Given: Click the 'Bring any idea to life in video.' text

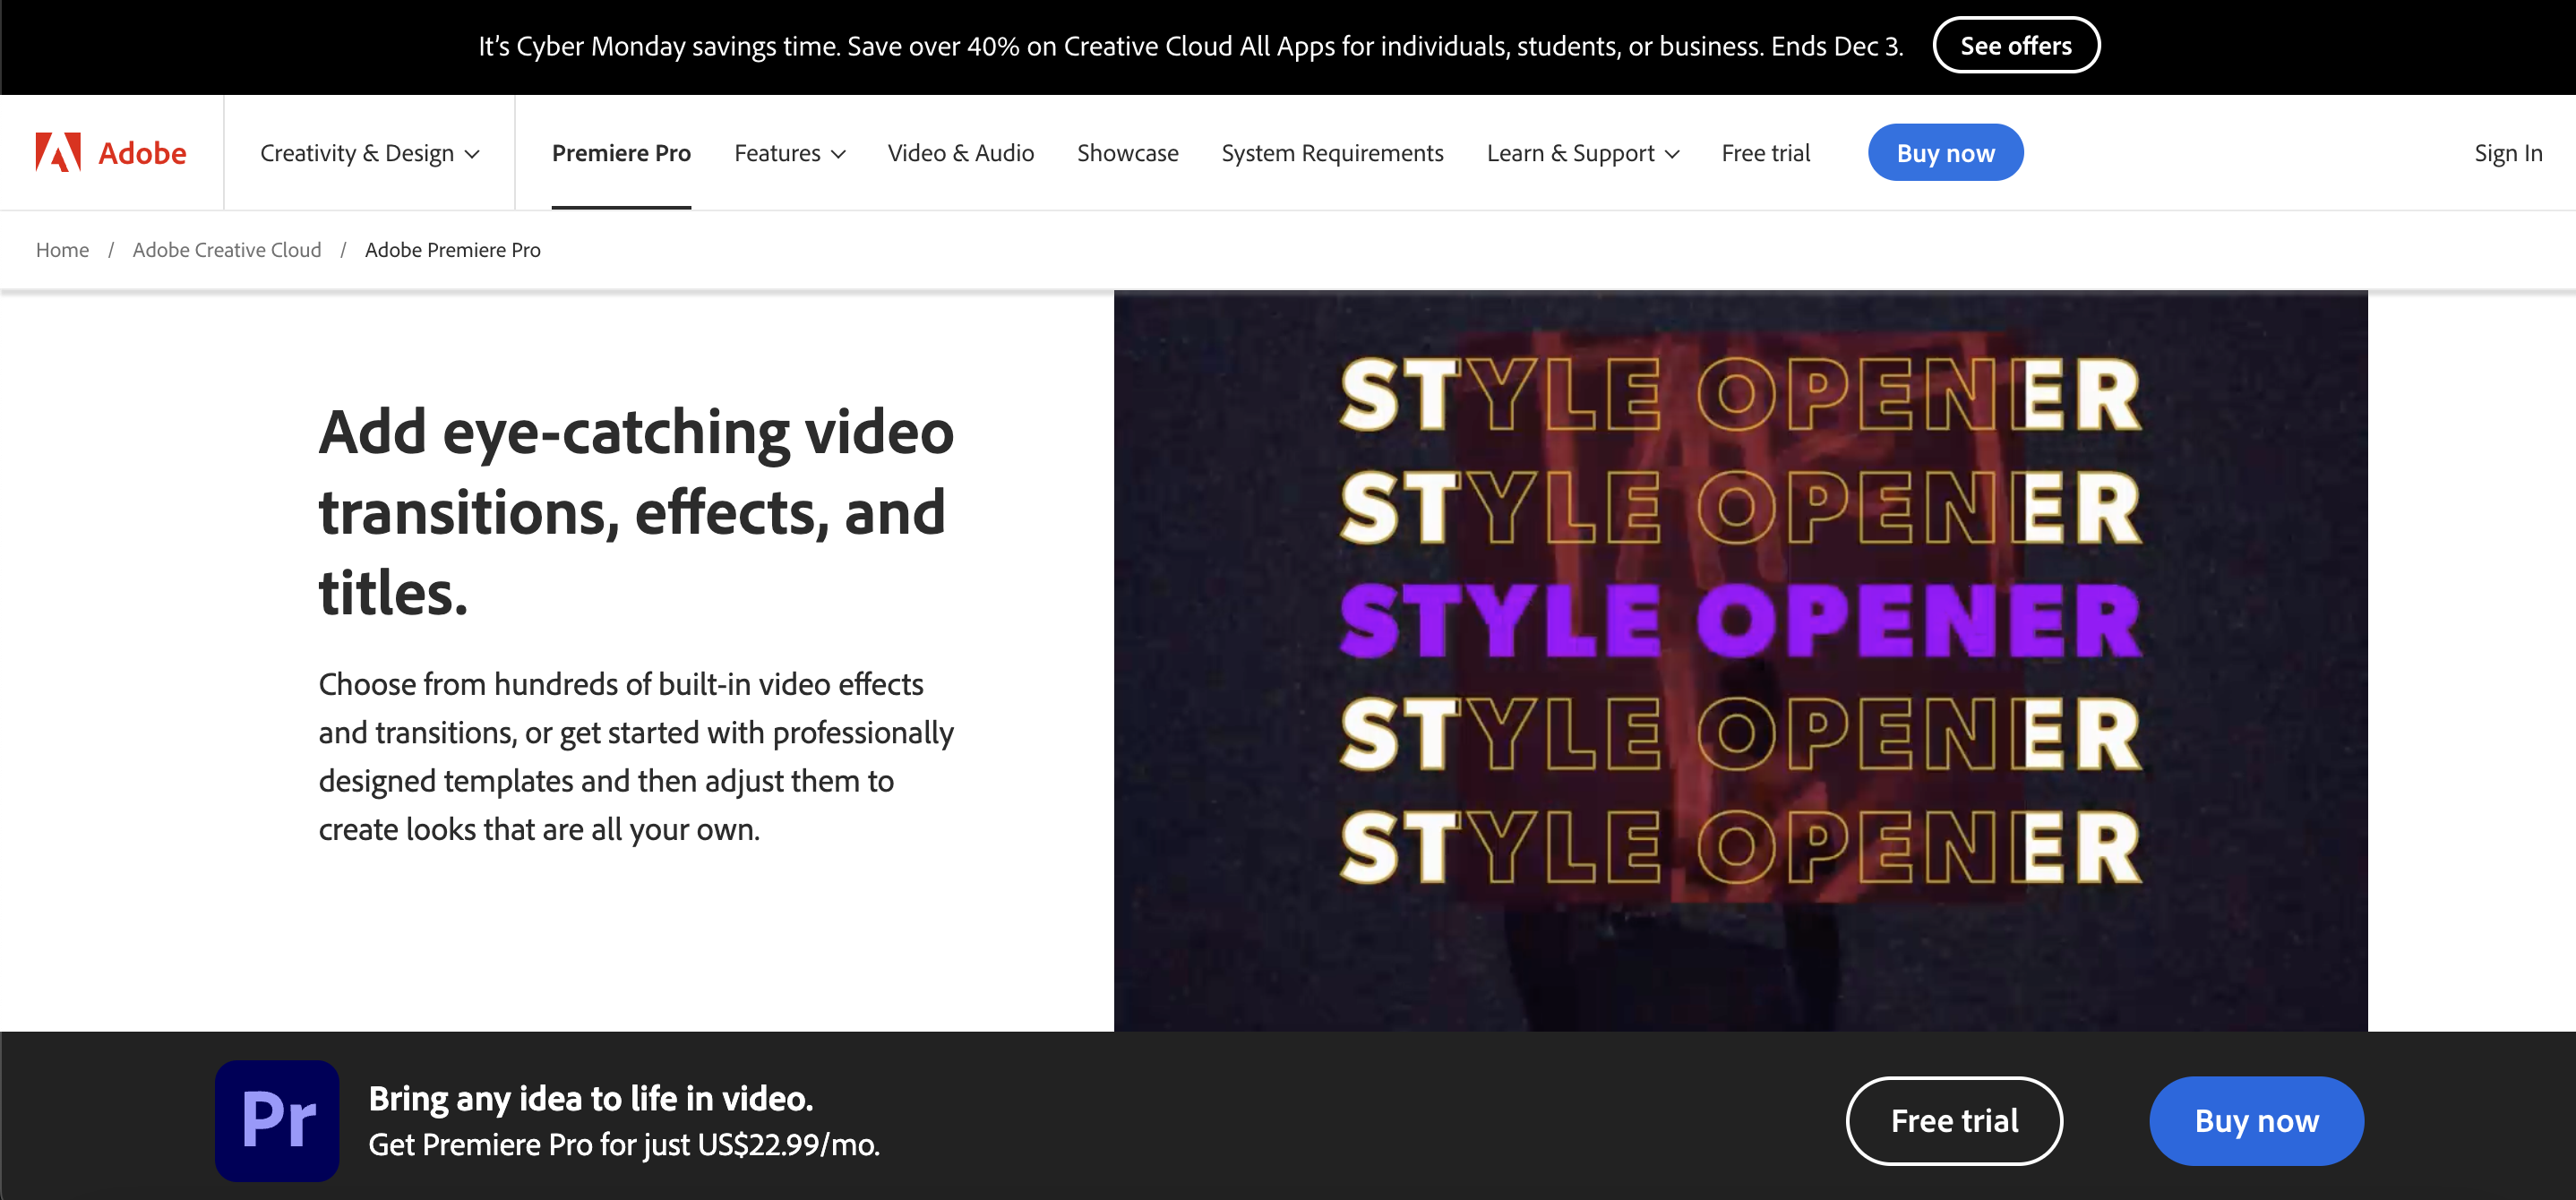Looking at the screenshot, I should pyautogui.click(x=590, y=1098).
